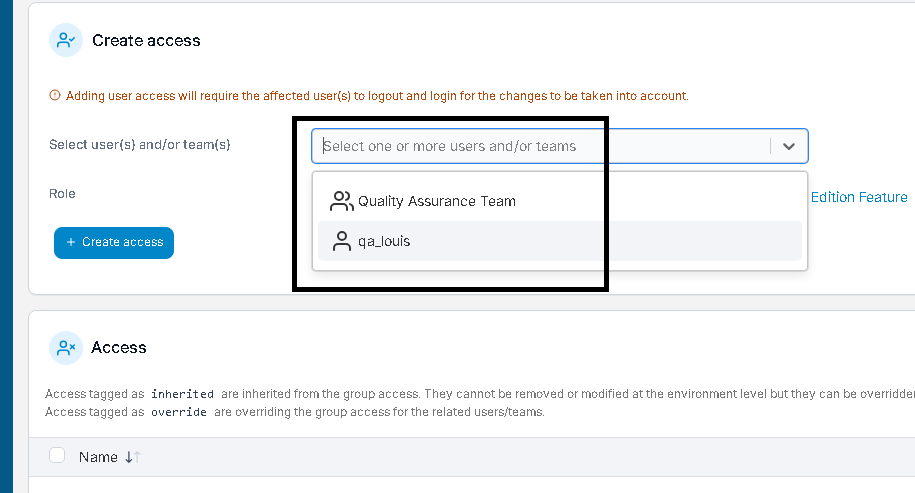This screenshot has height=493, width=915.
Task: Click the user icon next to qa_louis
Action: click(x=341, y=241)
